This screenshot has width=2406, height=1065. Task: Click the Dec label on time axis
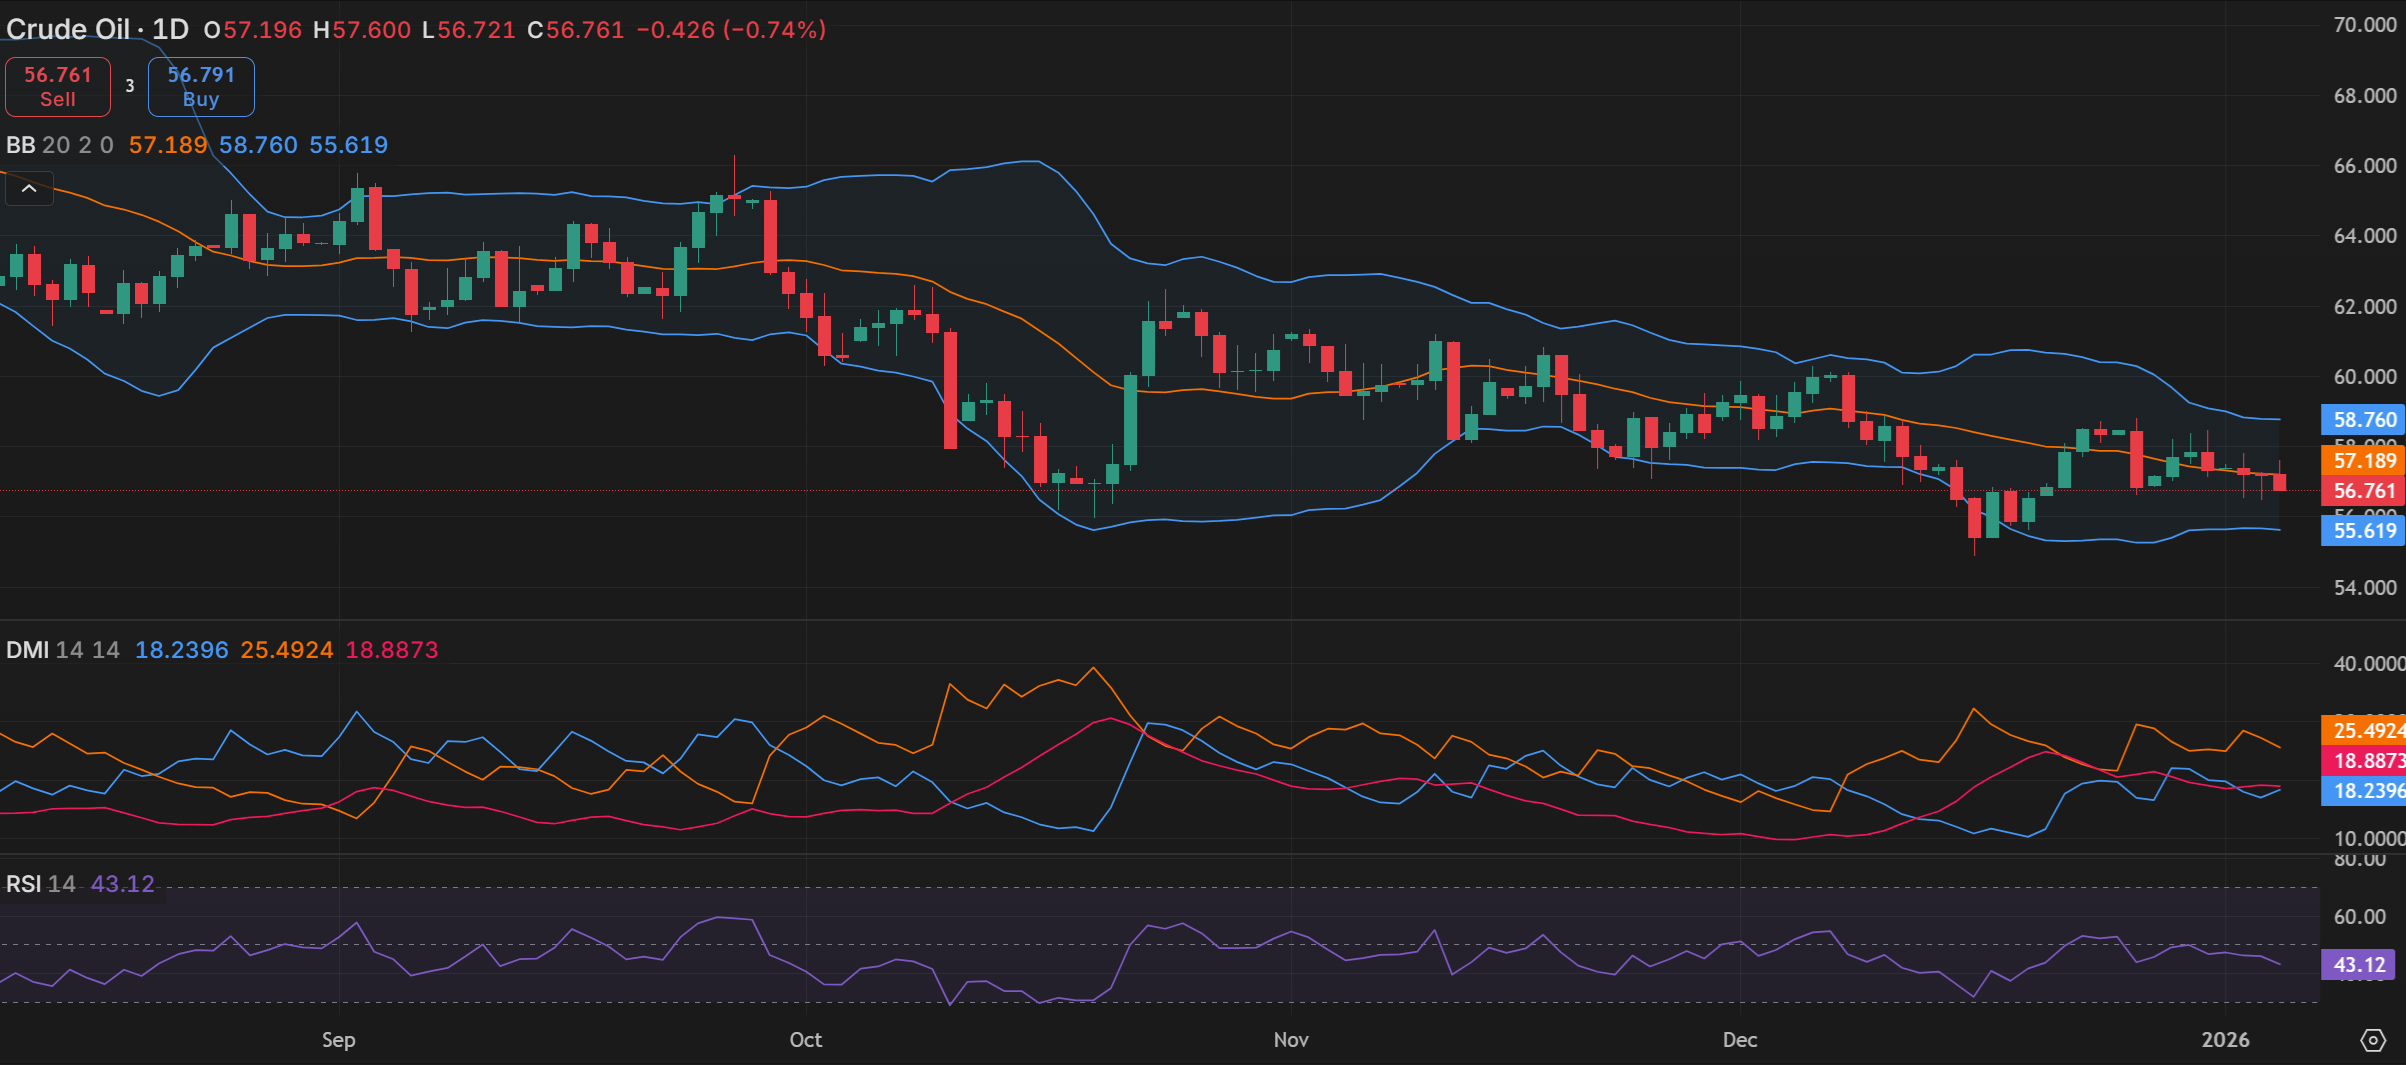[1739, 1040]
